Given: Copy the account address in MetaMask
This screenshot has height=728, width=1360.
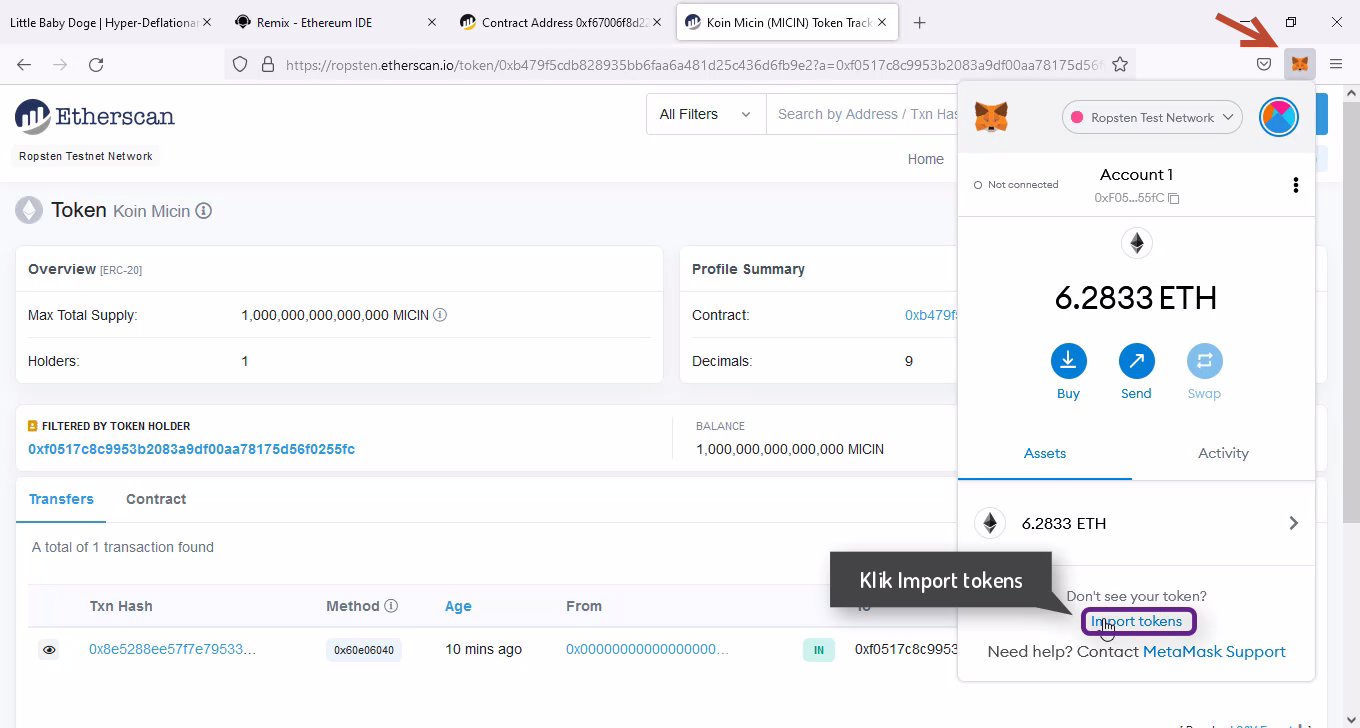Looking at the screenshot, I should [1174, 199].
